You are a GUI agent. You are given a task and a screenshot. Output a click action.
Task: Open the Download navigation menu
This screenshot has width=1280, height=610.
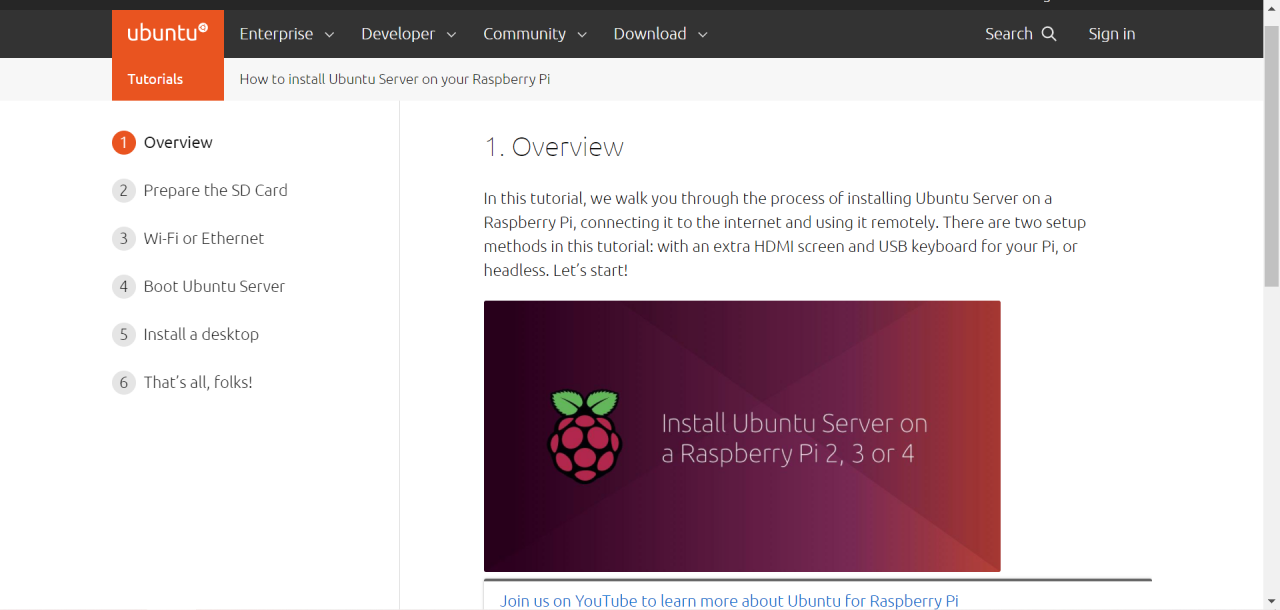661,34
